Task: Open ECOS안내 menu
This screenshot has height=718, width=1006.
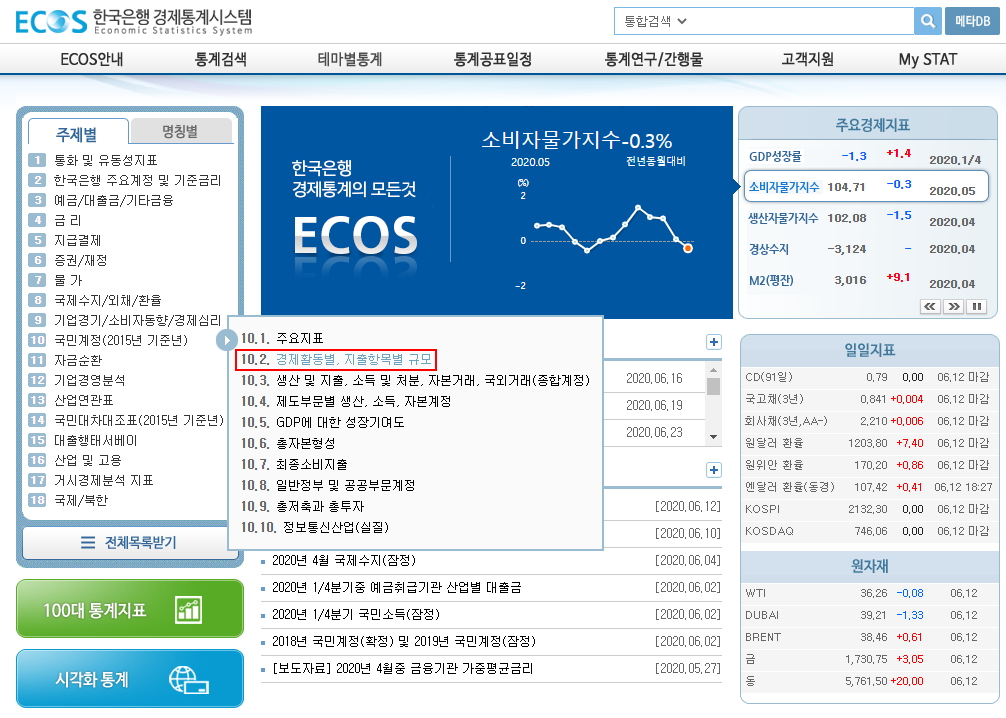Action: pos(92,60)
